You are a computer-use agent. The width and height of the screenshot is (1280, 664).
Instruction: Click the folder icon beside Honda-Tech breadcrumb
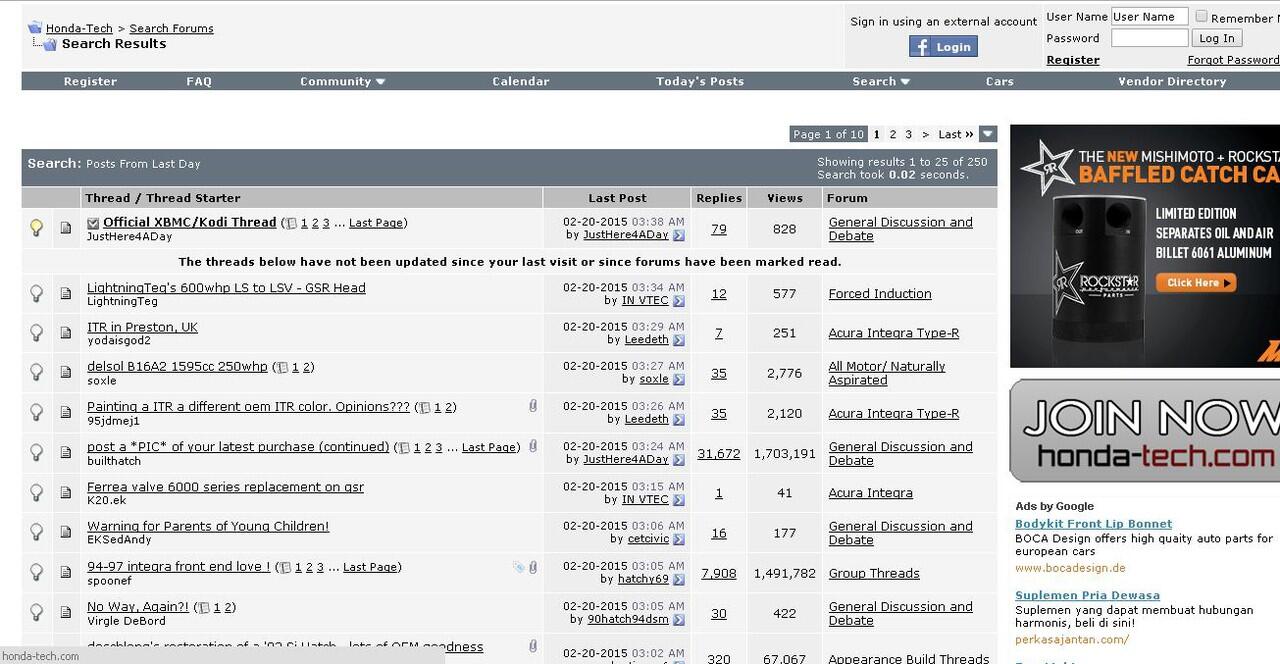point(34,28)
